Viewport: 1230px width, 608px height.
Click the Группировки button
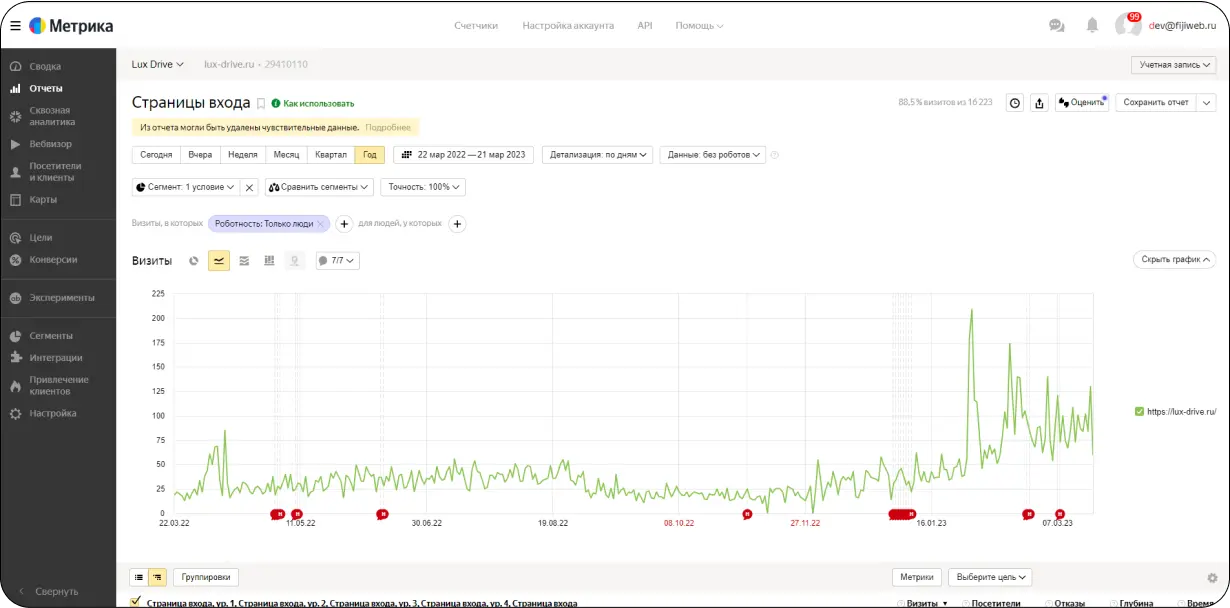(206, 577)
